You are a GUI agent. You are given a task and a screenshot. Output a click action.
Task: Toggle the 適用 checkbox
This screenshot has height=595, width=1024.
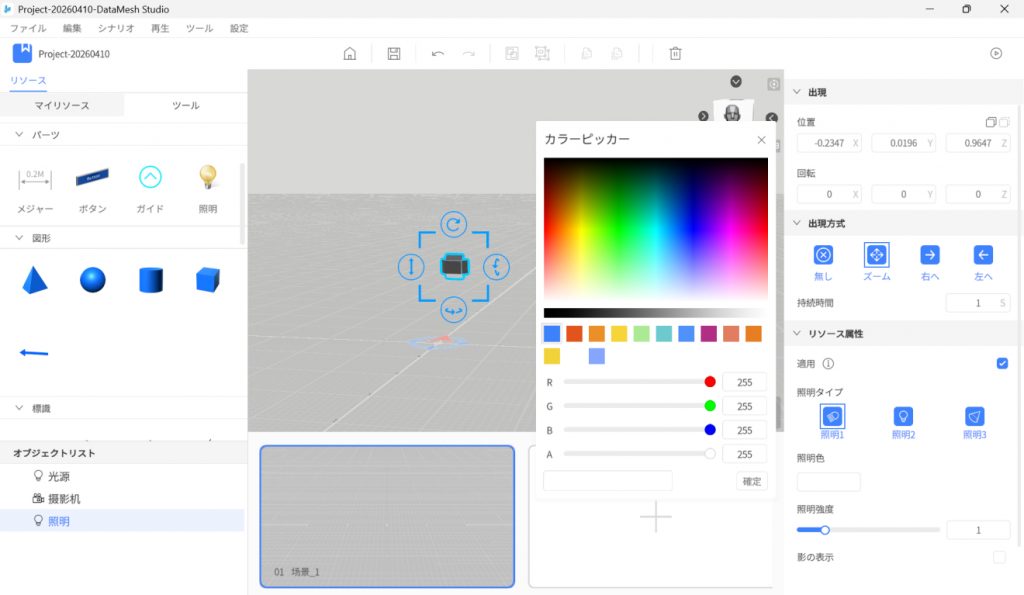pyautogui.click(x=1002, y=363)
